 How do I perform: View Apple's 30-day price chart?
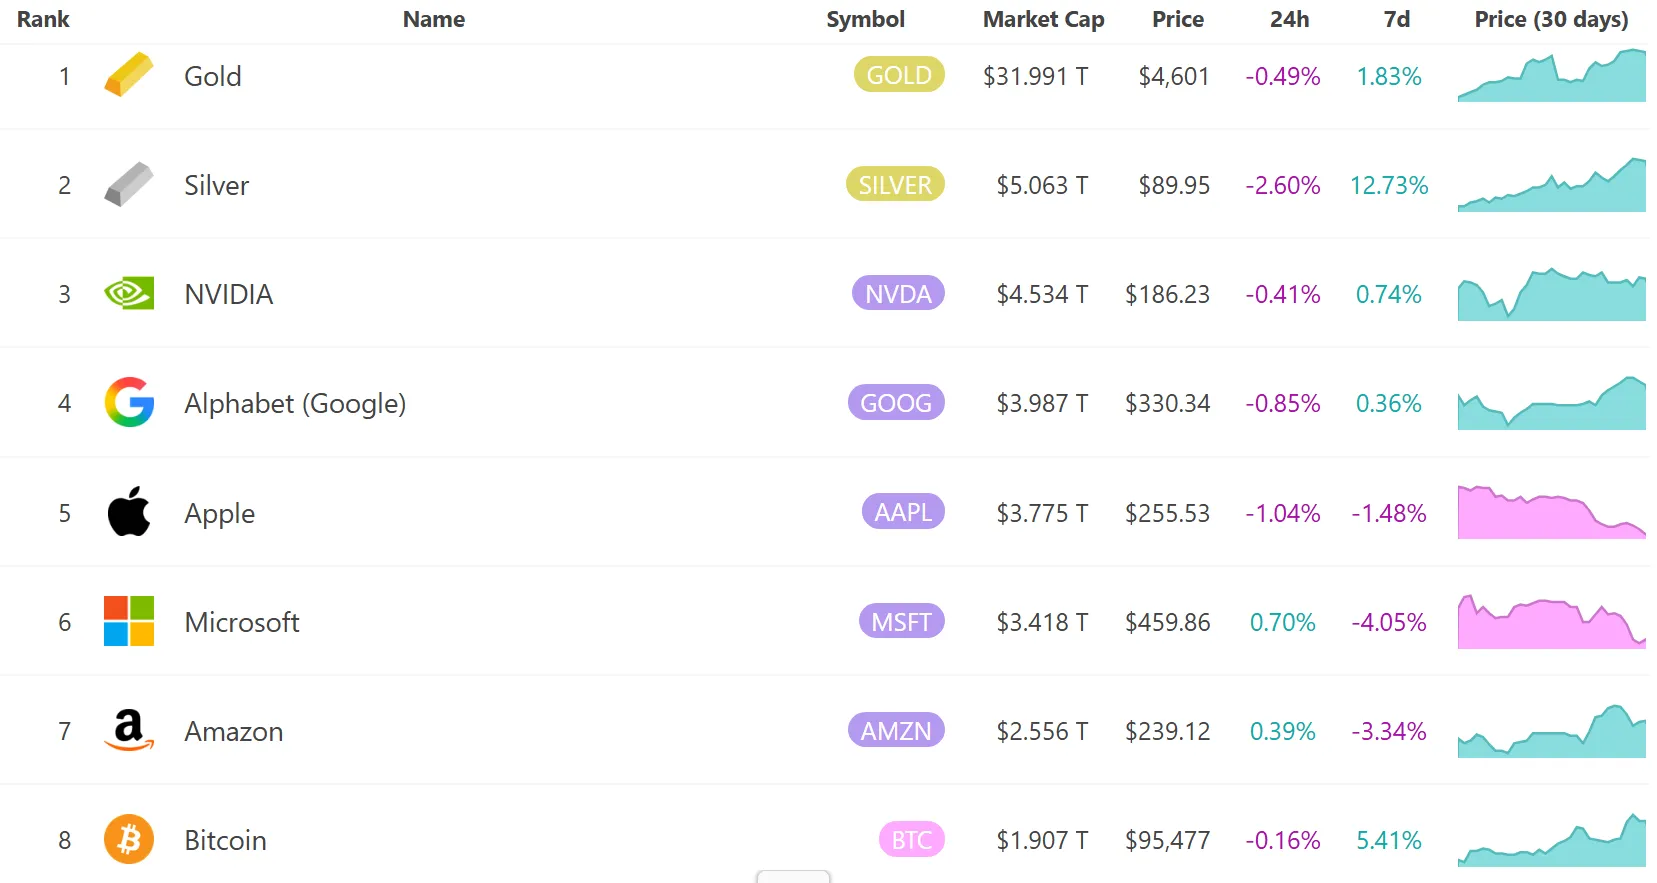coord(1551,512)
